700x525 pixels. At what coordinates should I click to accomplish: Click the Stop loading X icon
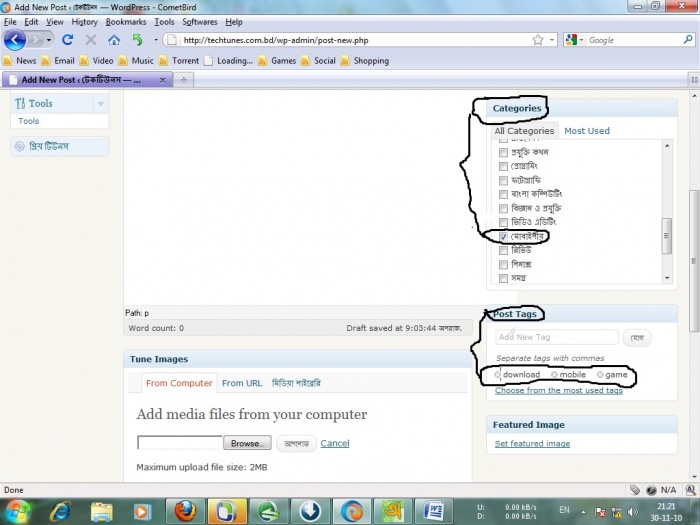91,40
